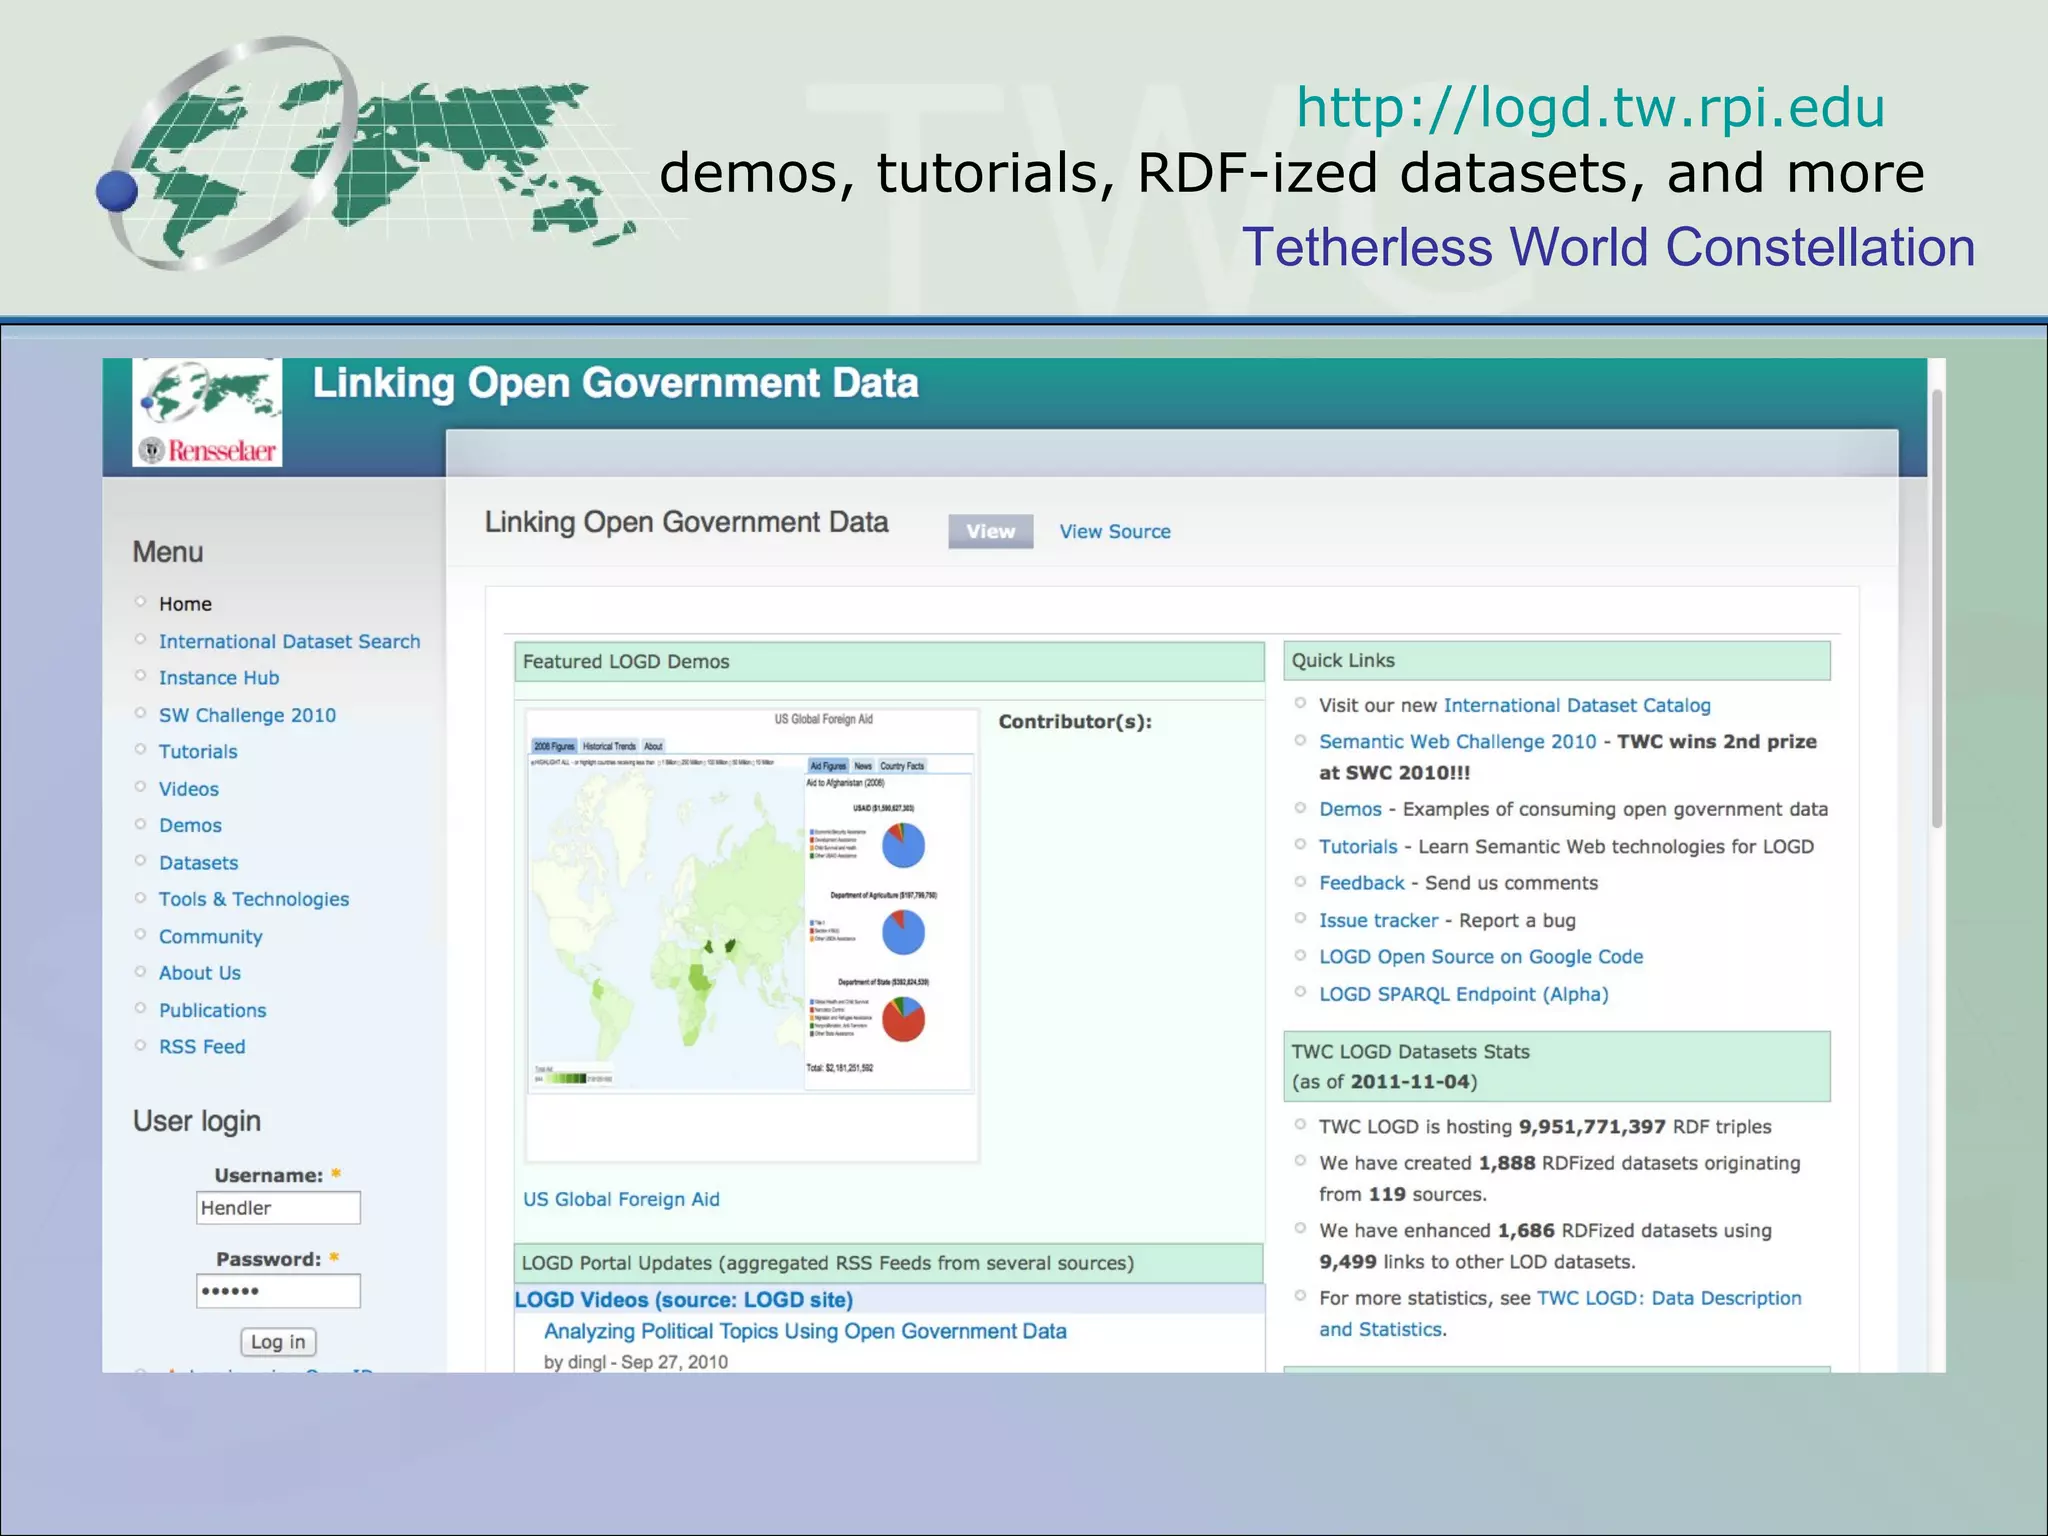This screenshot has width=2048, height=1536.
Task: Click the Rensselaer globe logo in header
Action: click(x=207, y=411)
